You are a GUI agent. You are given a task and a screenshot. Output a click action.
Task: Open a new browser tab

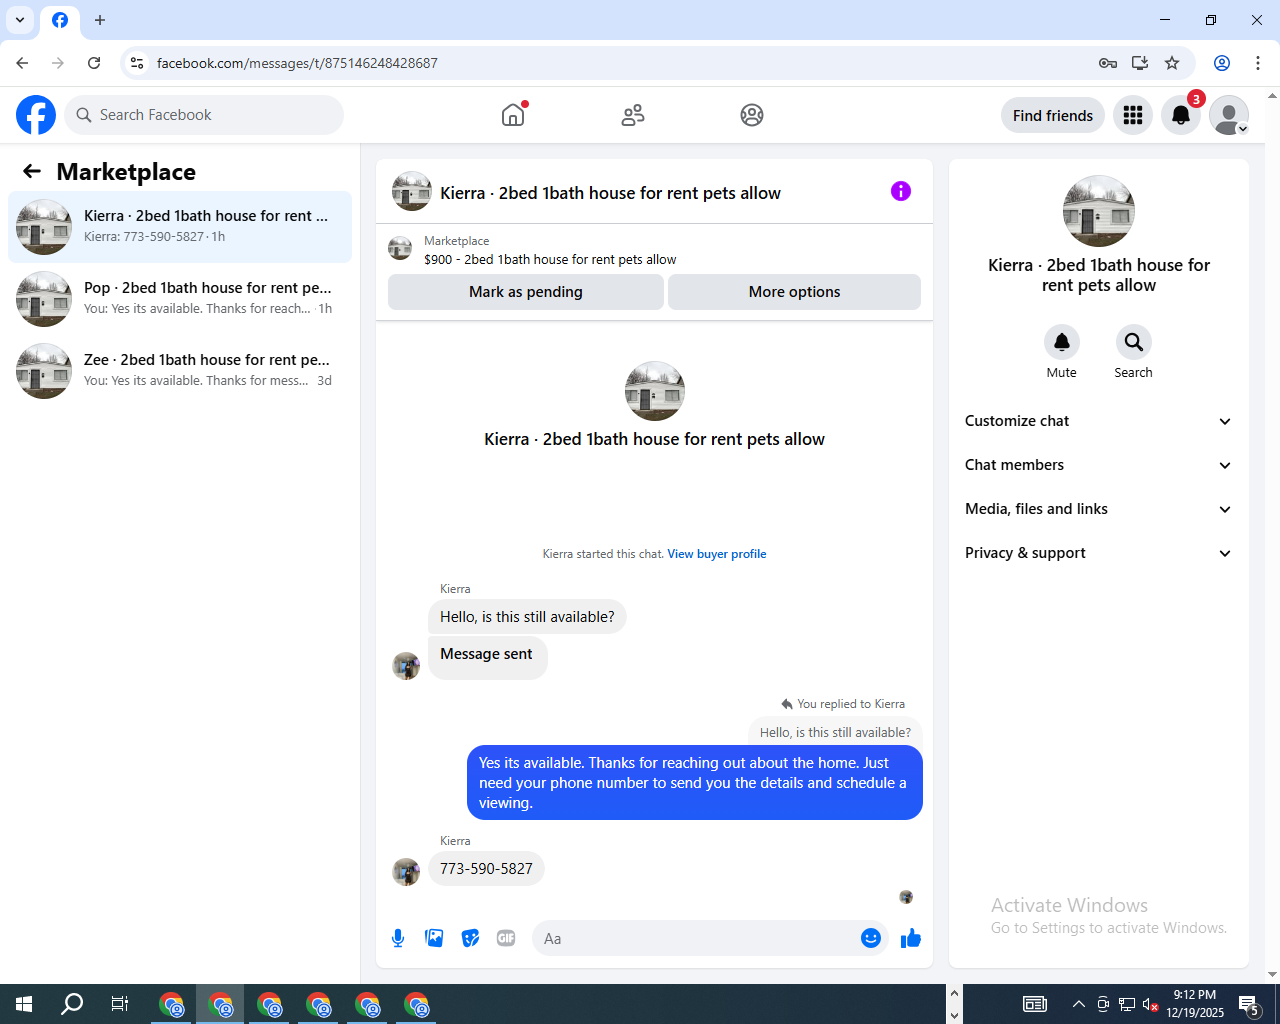click(x=100, y=20)
